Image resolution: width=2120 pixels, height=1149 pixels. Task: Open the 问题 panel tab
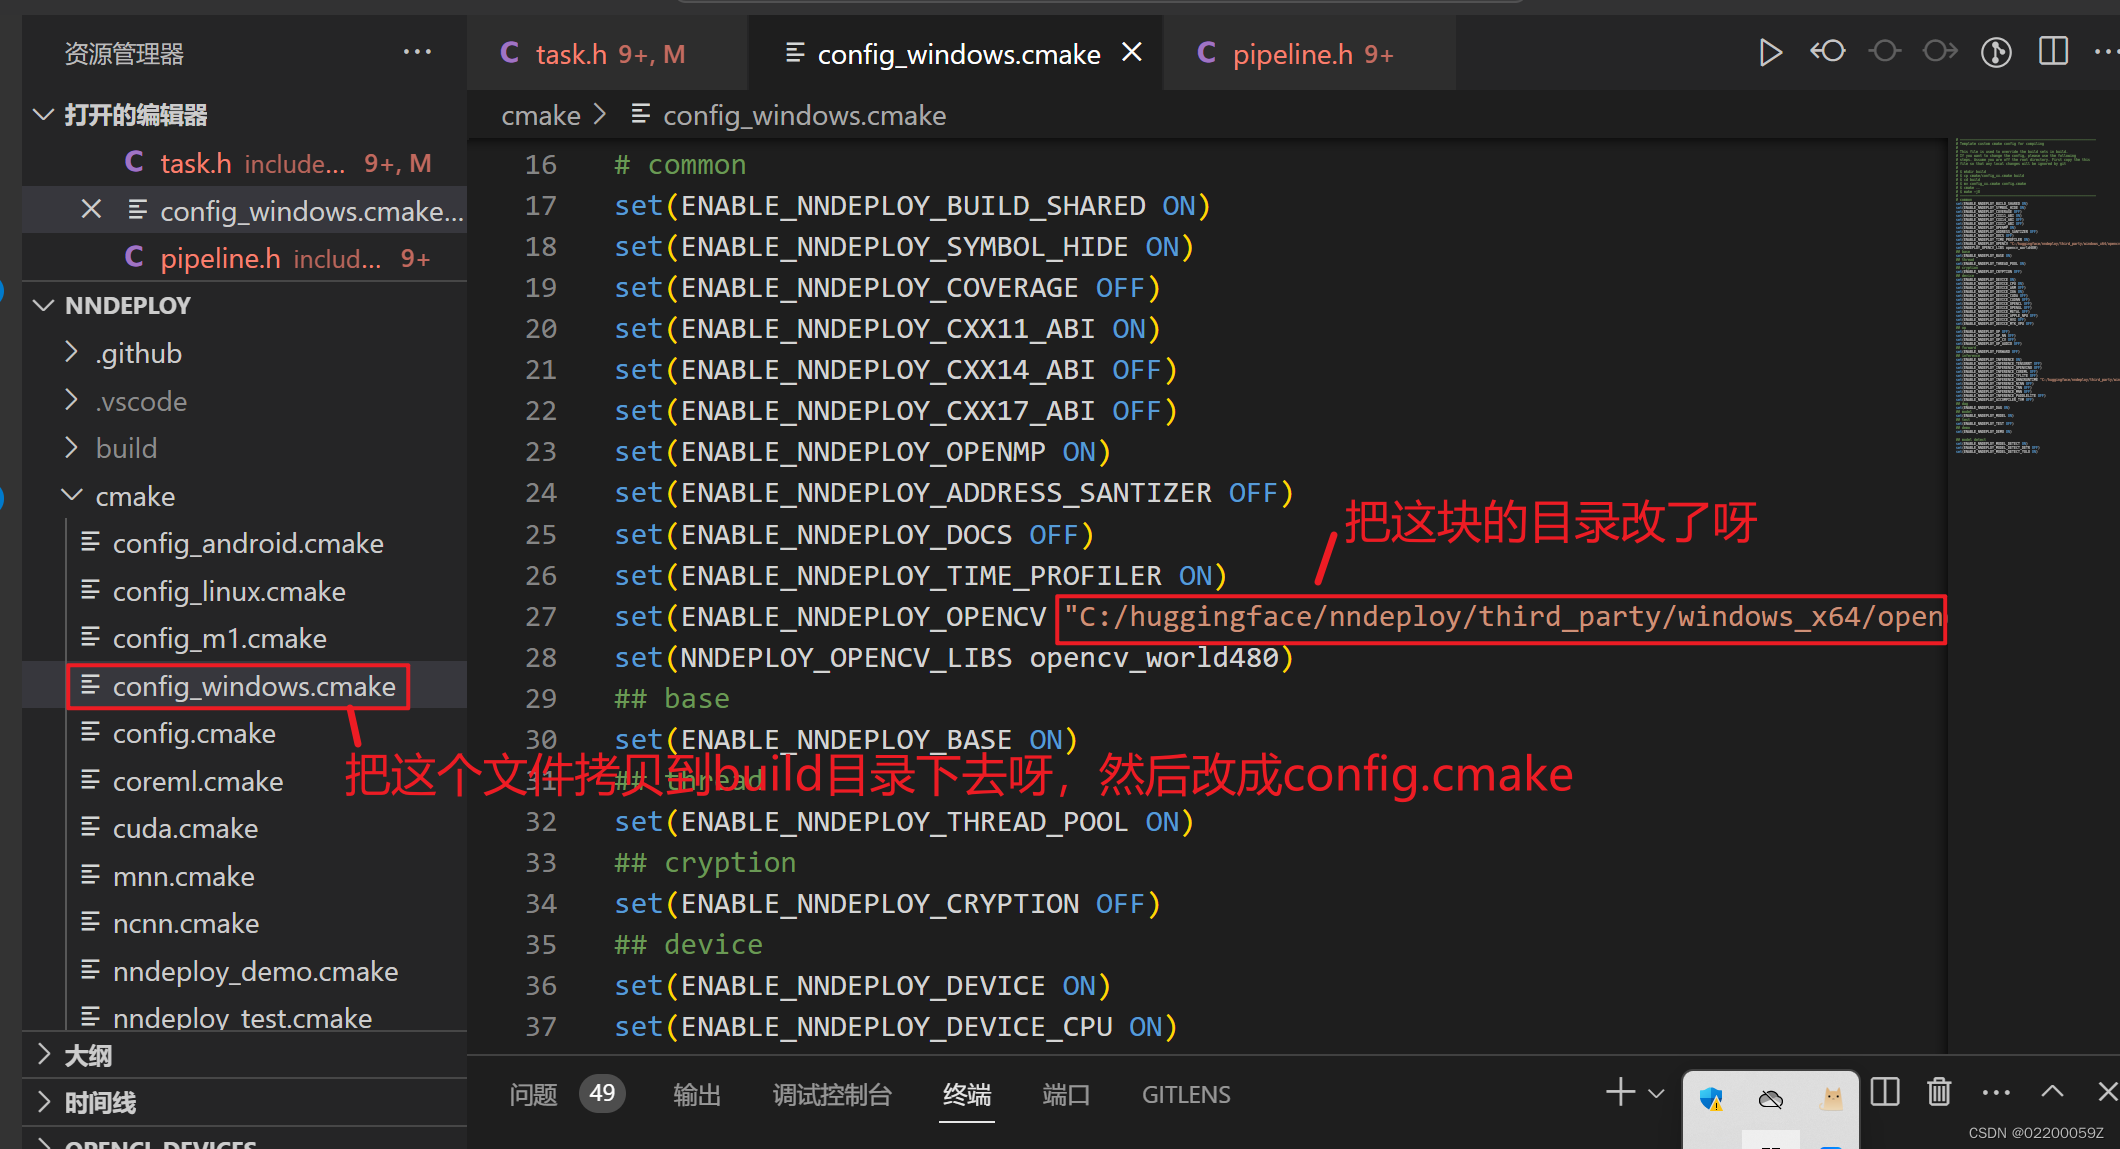(x=533, y=1095)
